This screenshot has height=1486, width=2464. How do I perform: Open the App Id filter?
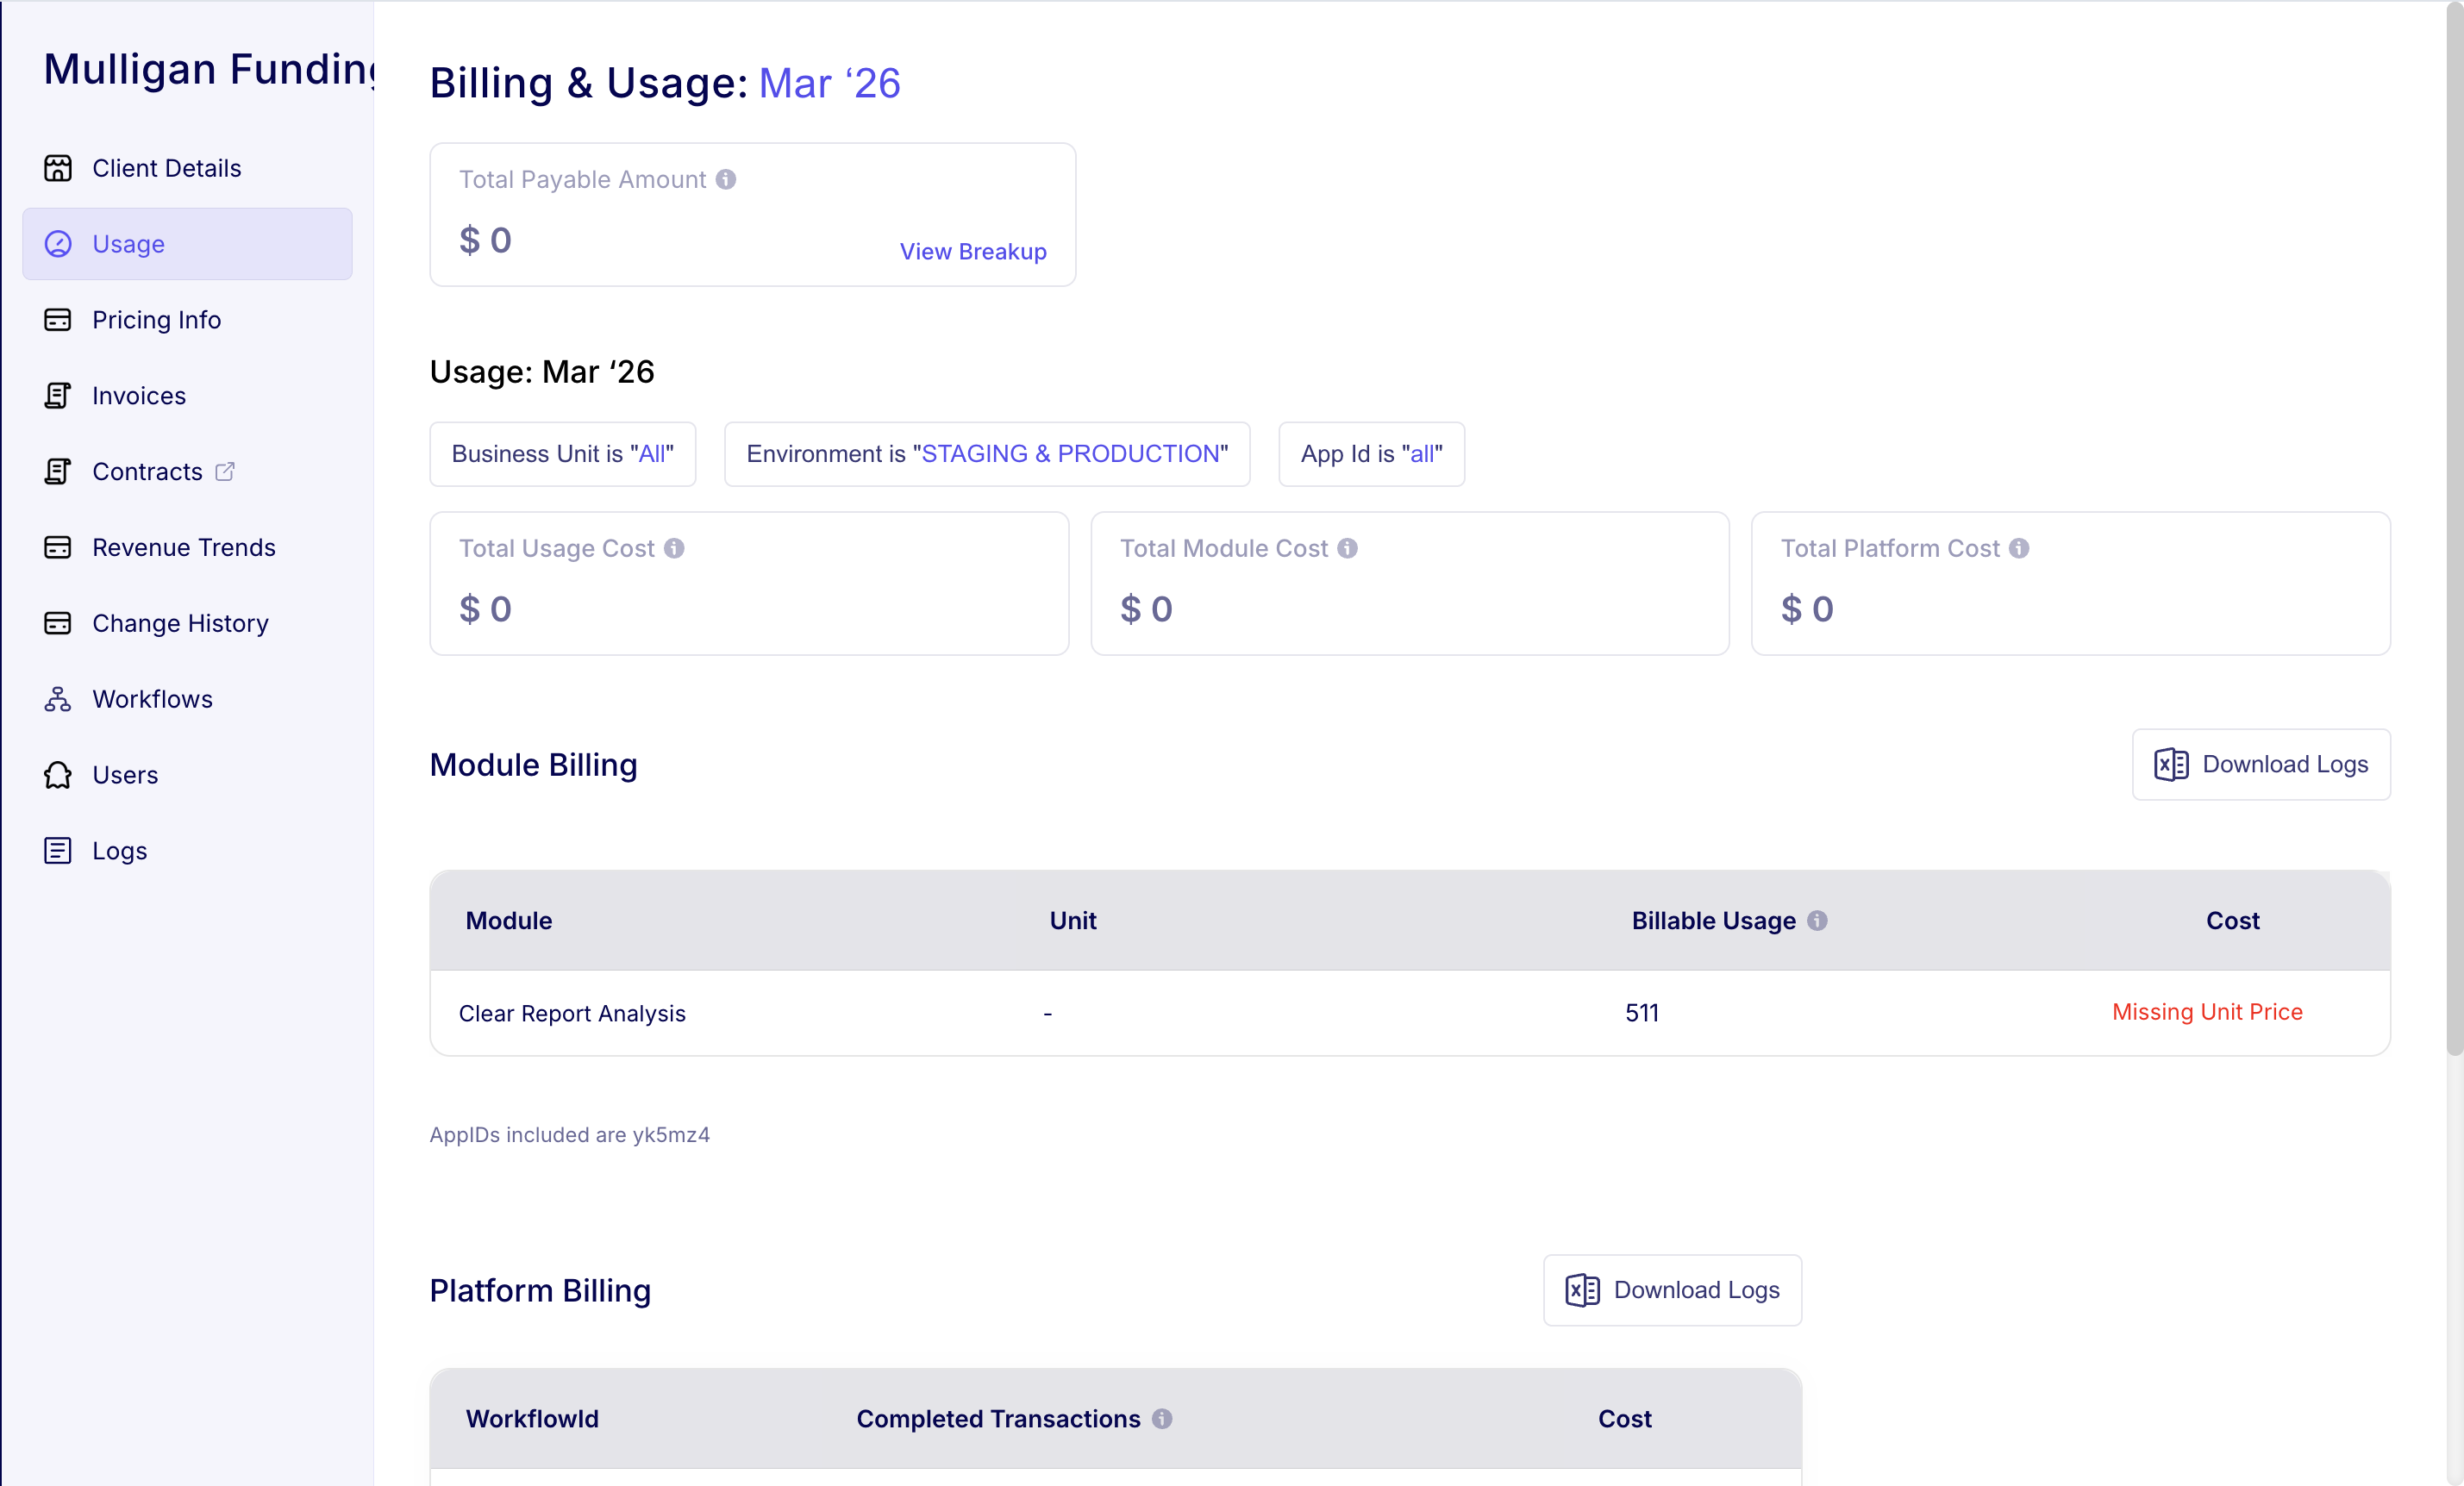1371,454
